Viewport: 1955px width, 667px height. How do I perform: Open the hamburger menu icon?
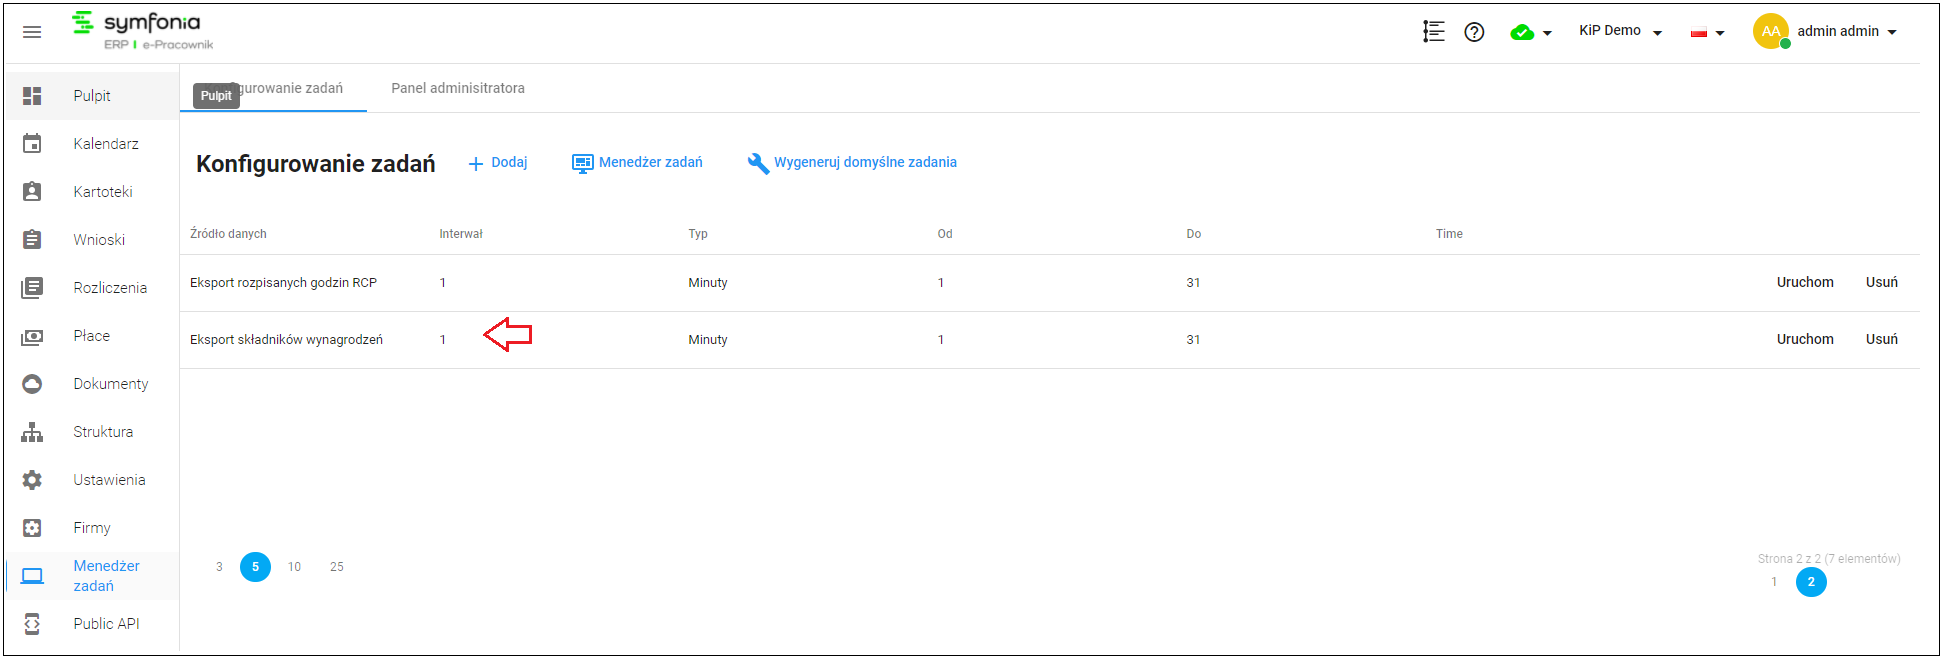(32, 32)
